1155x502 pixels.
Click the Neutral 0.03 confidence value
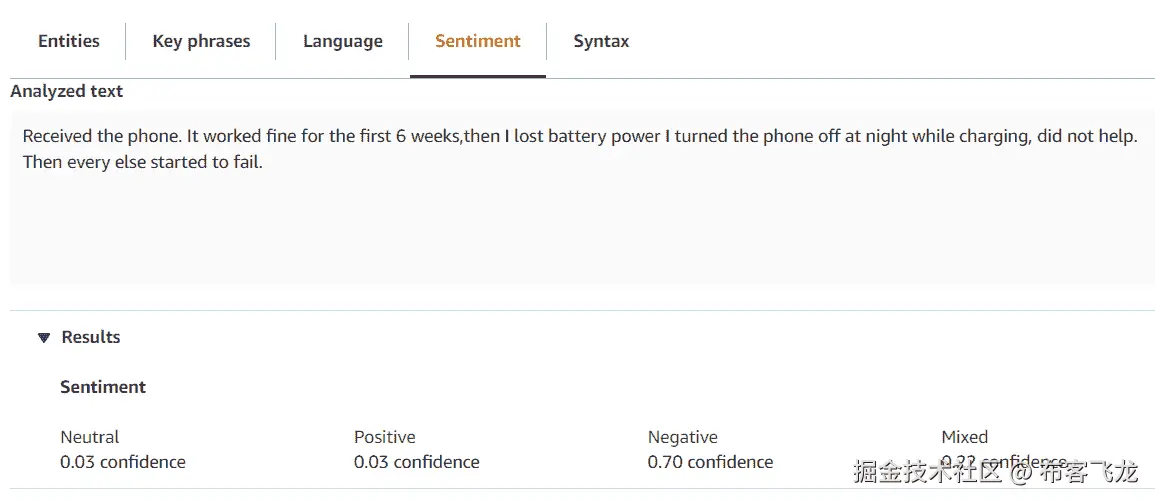123,462
